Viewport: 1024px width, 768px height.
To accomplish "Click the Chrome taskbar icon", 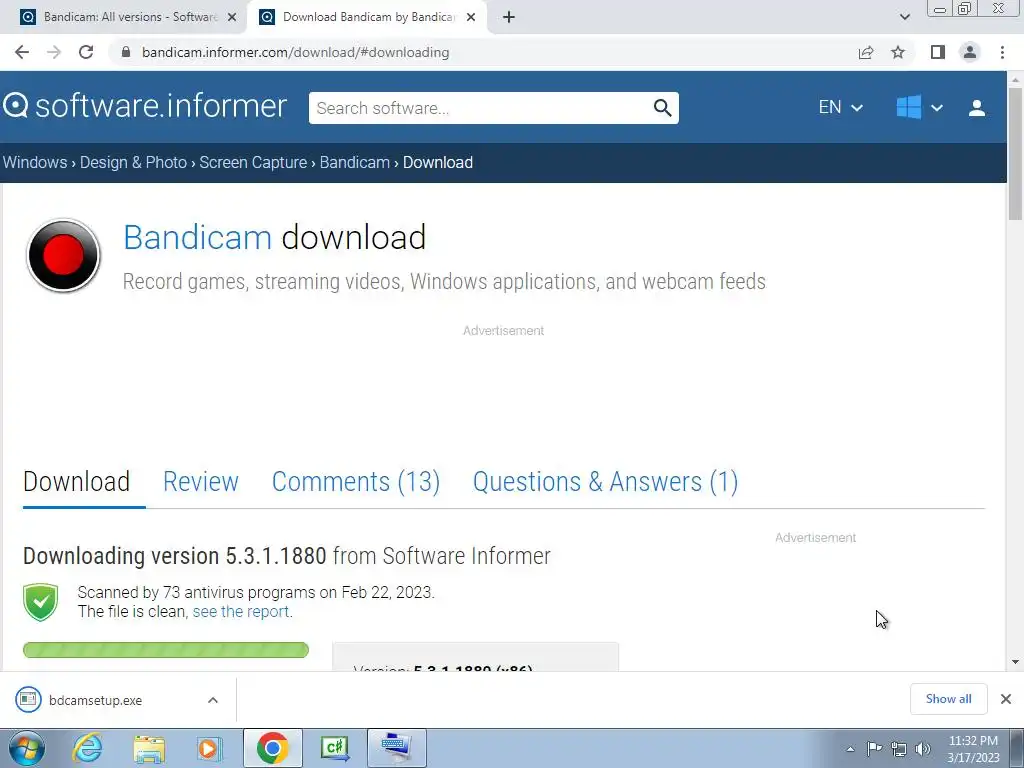I will click(x=272, y=748).
